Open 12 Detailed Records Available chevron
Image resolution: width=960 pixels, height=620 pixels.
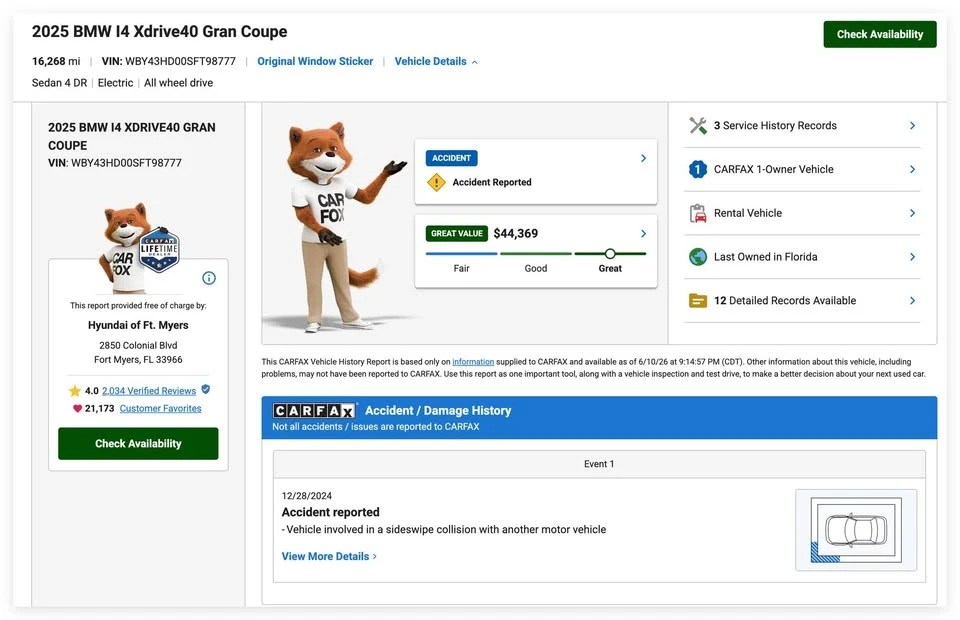[912, 301]
